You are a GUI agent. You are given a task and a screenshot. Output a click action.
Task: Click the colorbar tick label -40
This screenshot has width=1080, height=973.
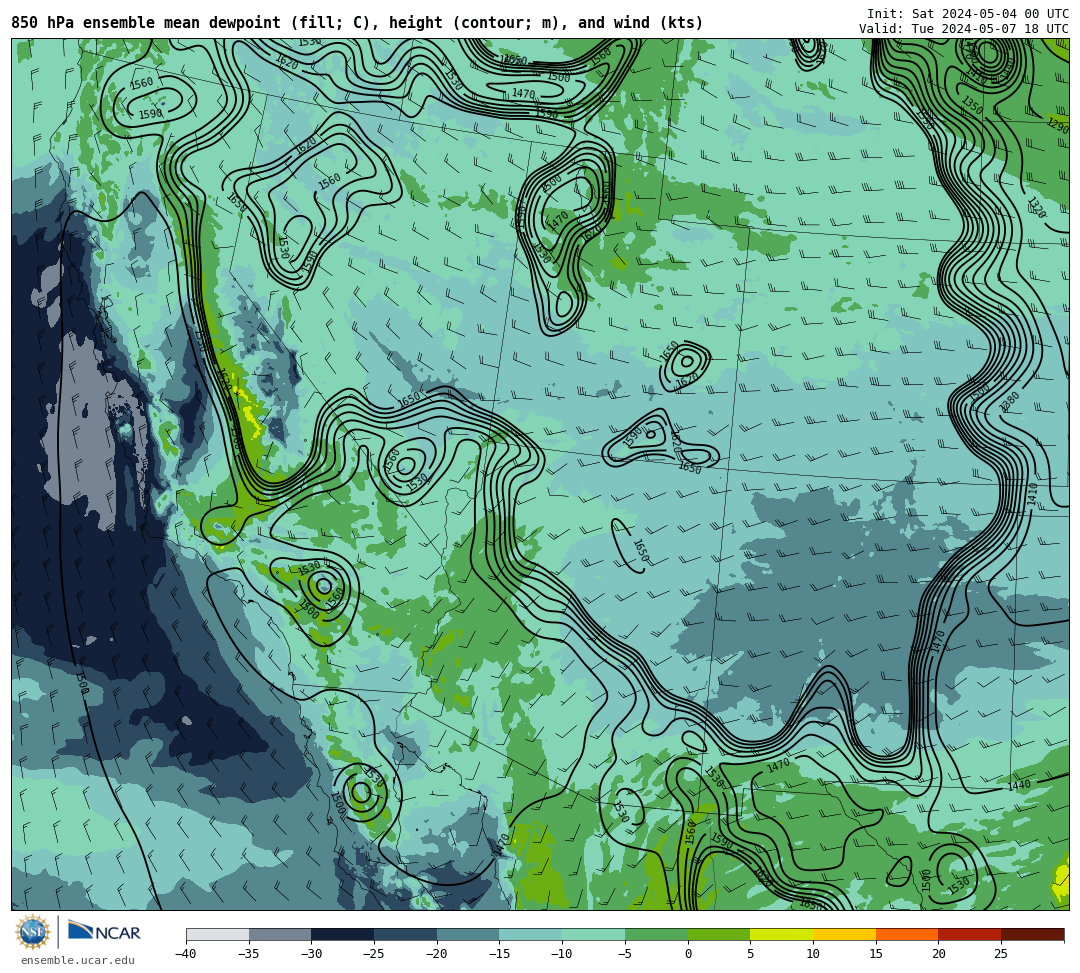[186, 954]
